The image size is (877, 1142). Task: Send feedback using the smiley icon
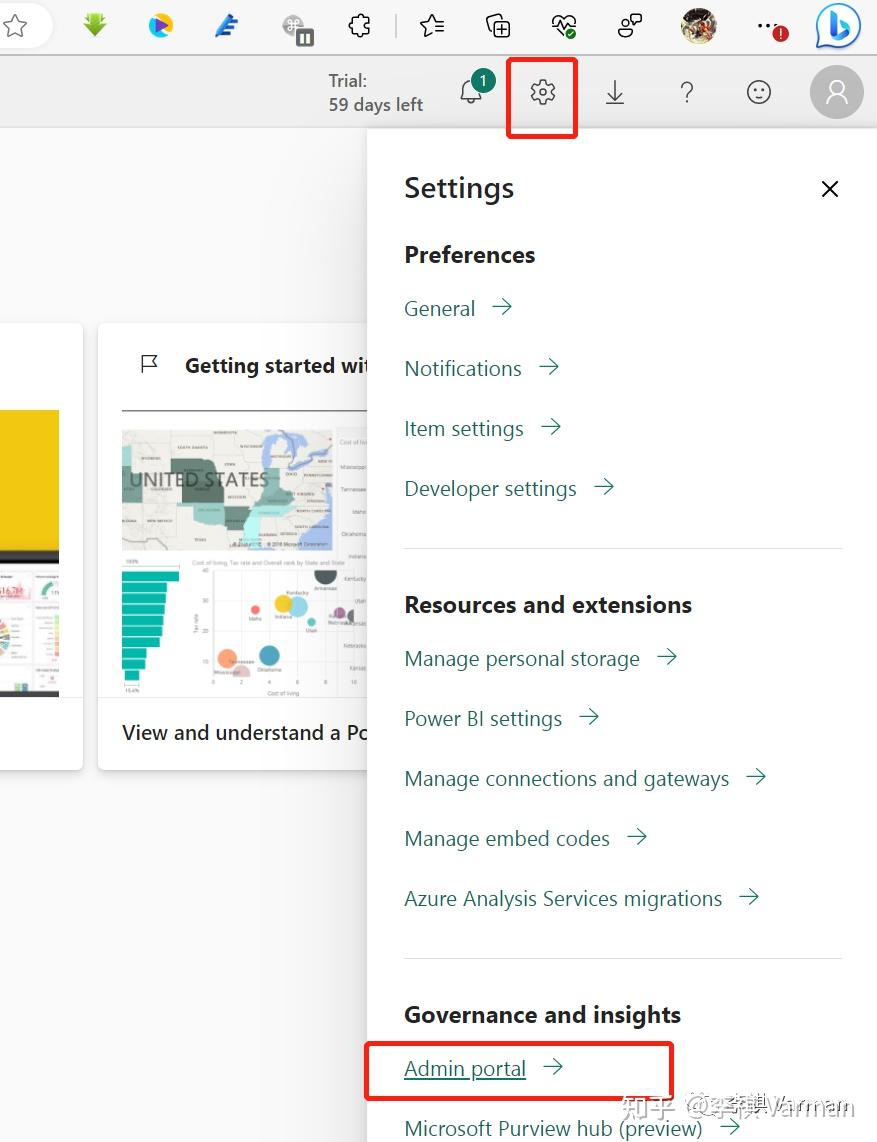point(758,92)
